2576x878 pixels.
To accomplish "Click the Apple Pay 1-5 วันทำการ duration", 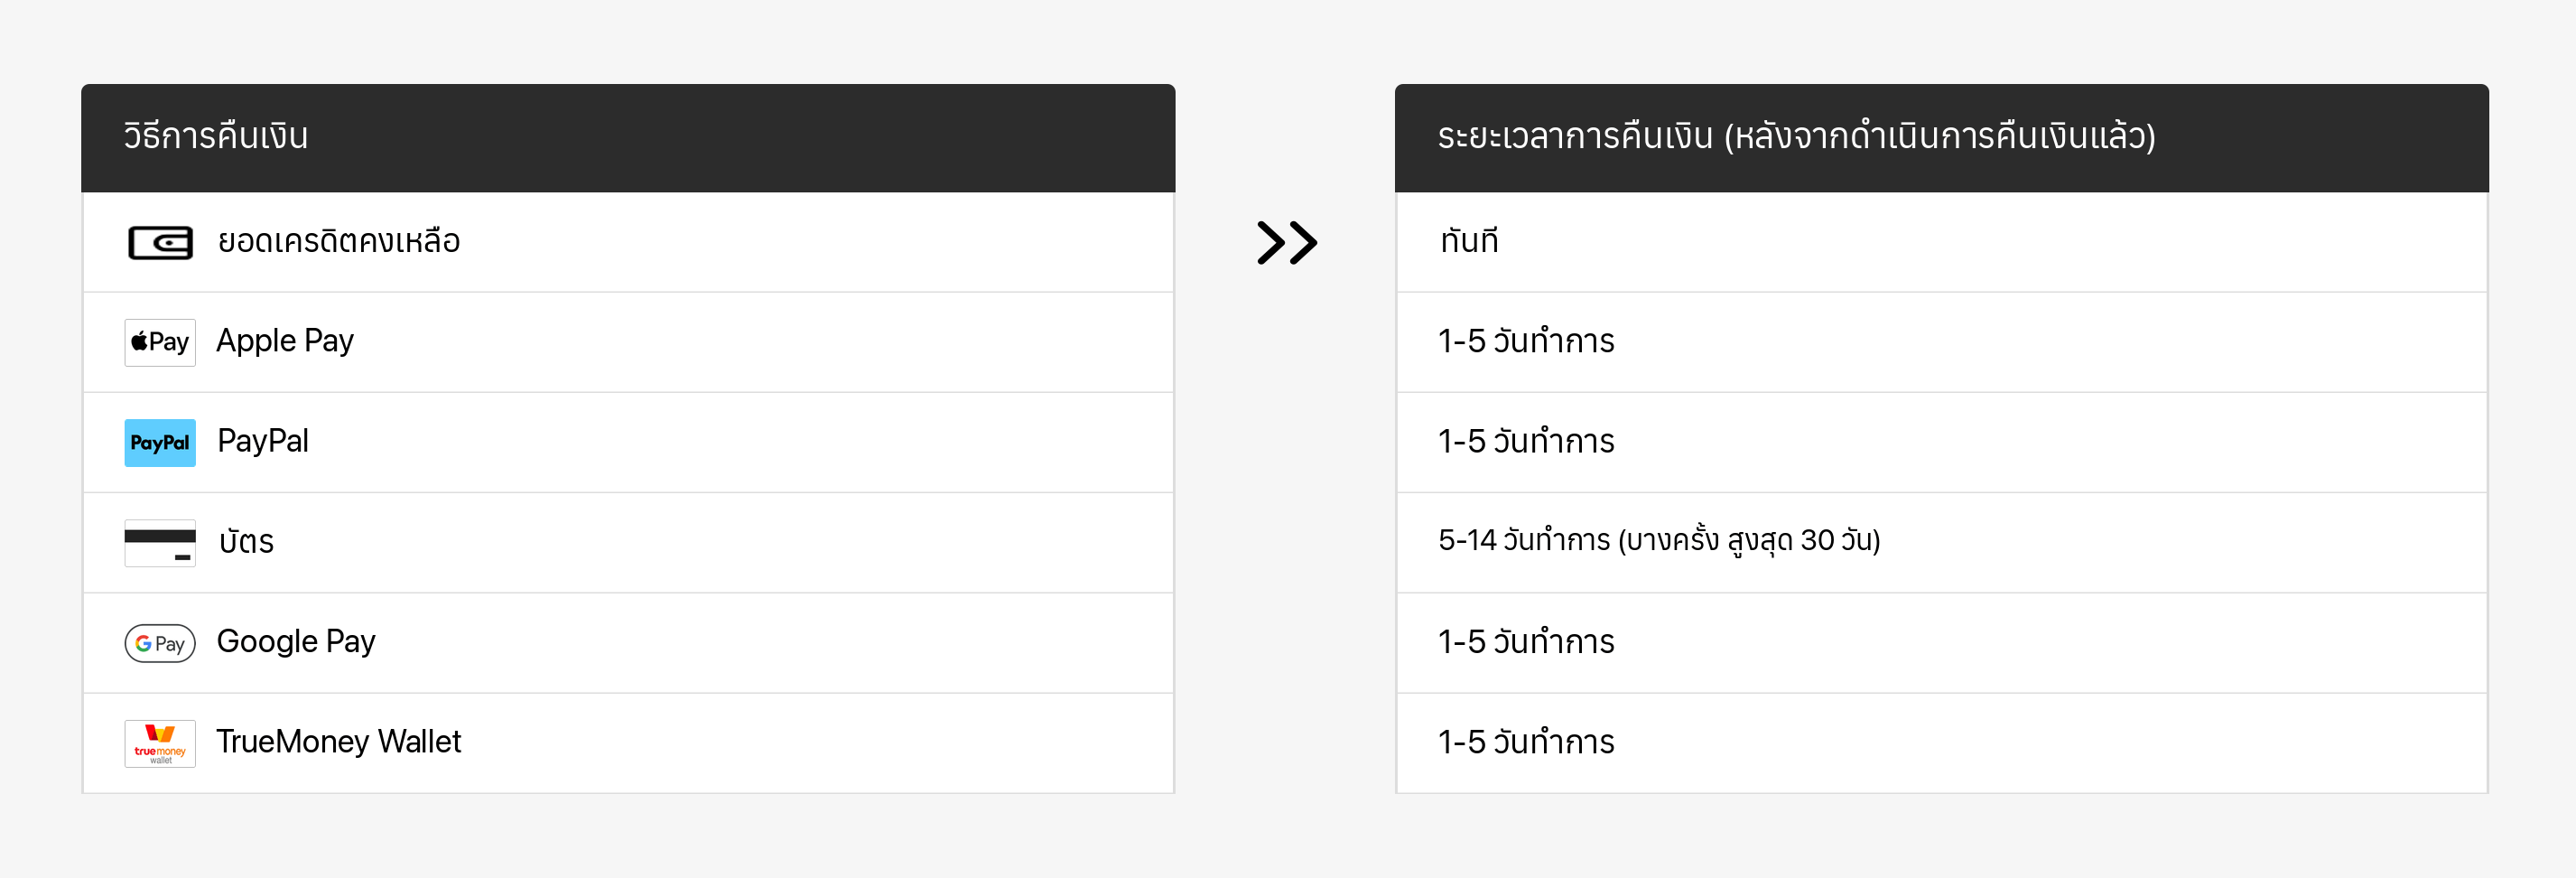I will pyautogui.click(x=1526, y=341).
